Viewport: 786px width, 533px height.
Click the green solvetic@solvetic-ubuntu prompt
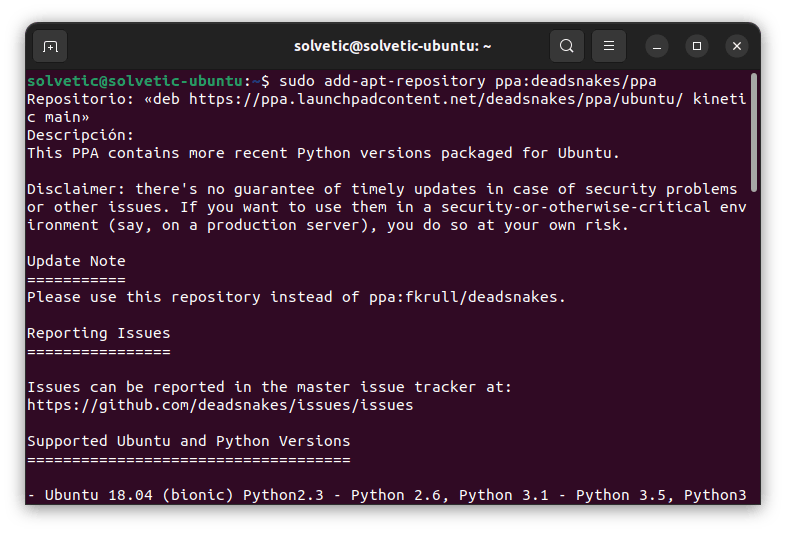(135, 81)
